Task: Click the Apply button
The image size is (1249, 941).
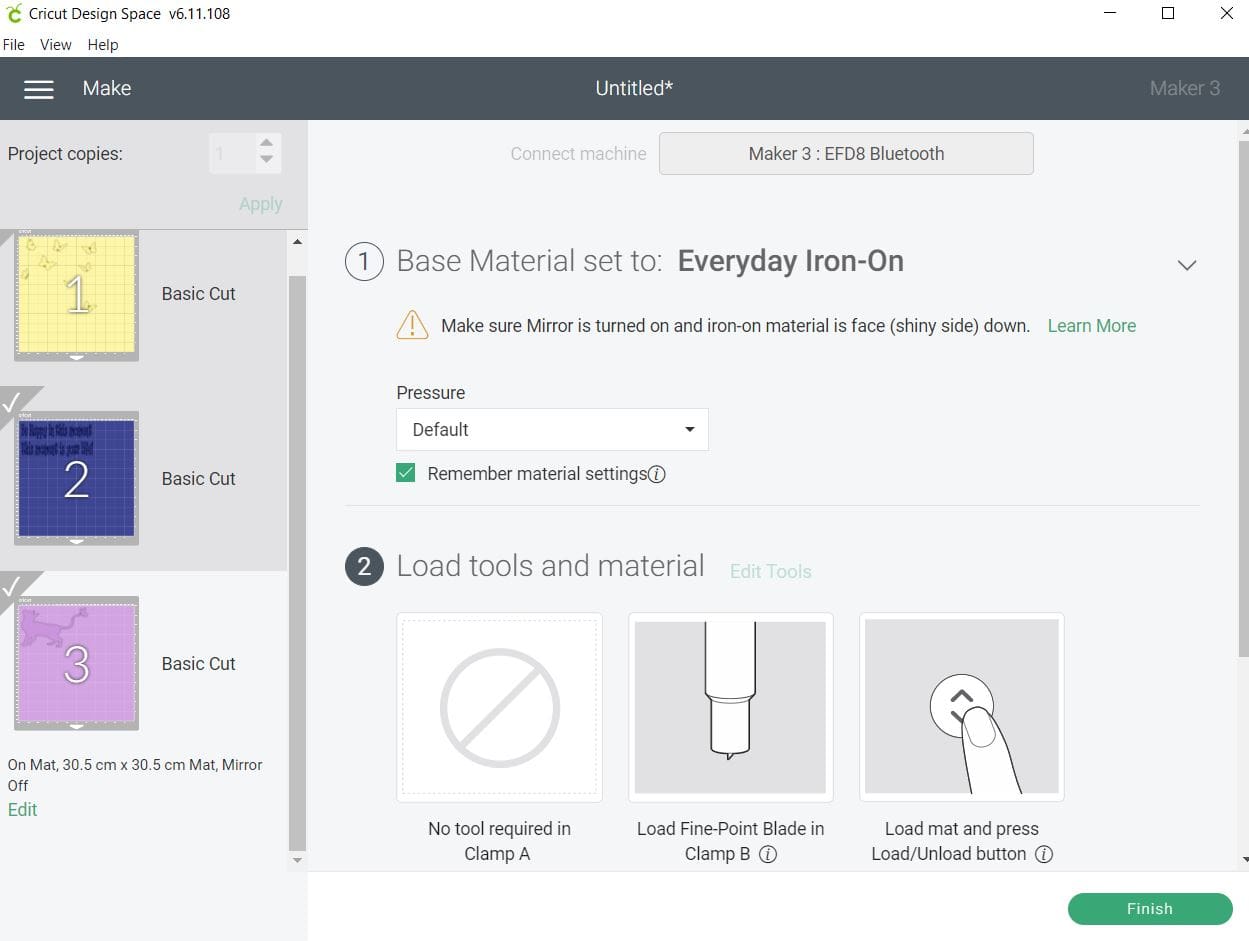Action: [261, 204]
